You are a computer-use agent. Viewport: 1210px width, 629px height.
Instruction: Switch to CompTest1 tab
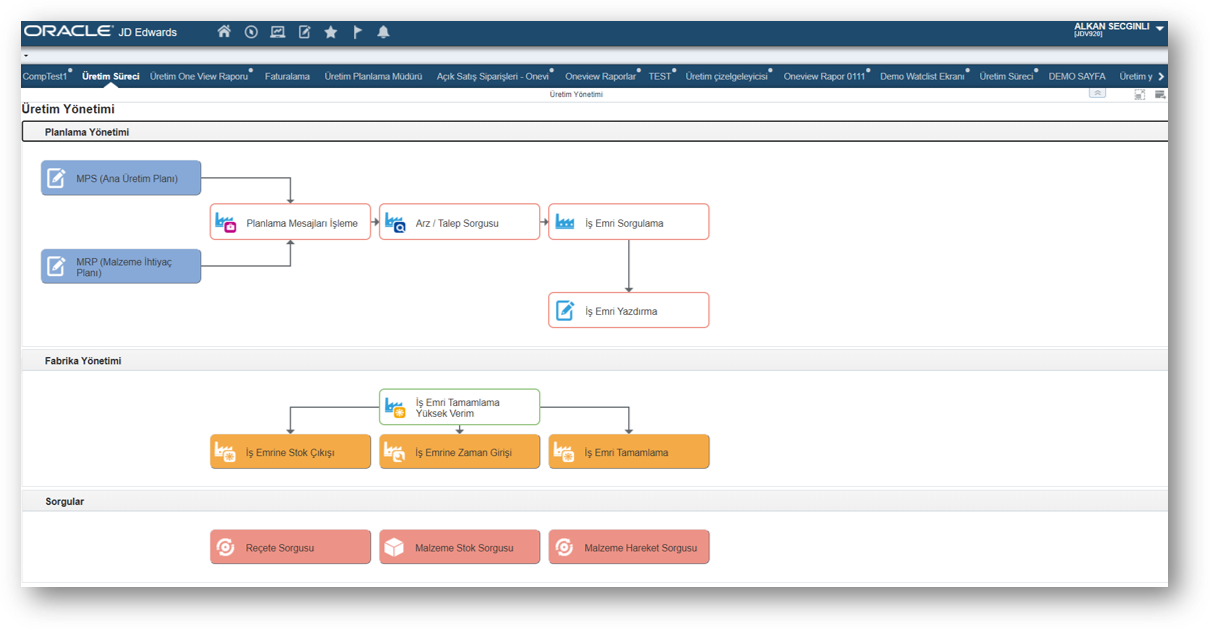point(46,76)
